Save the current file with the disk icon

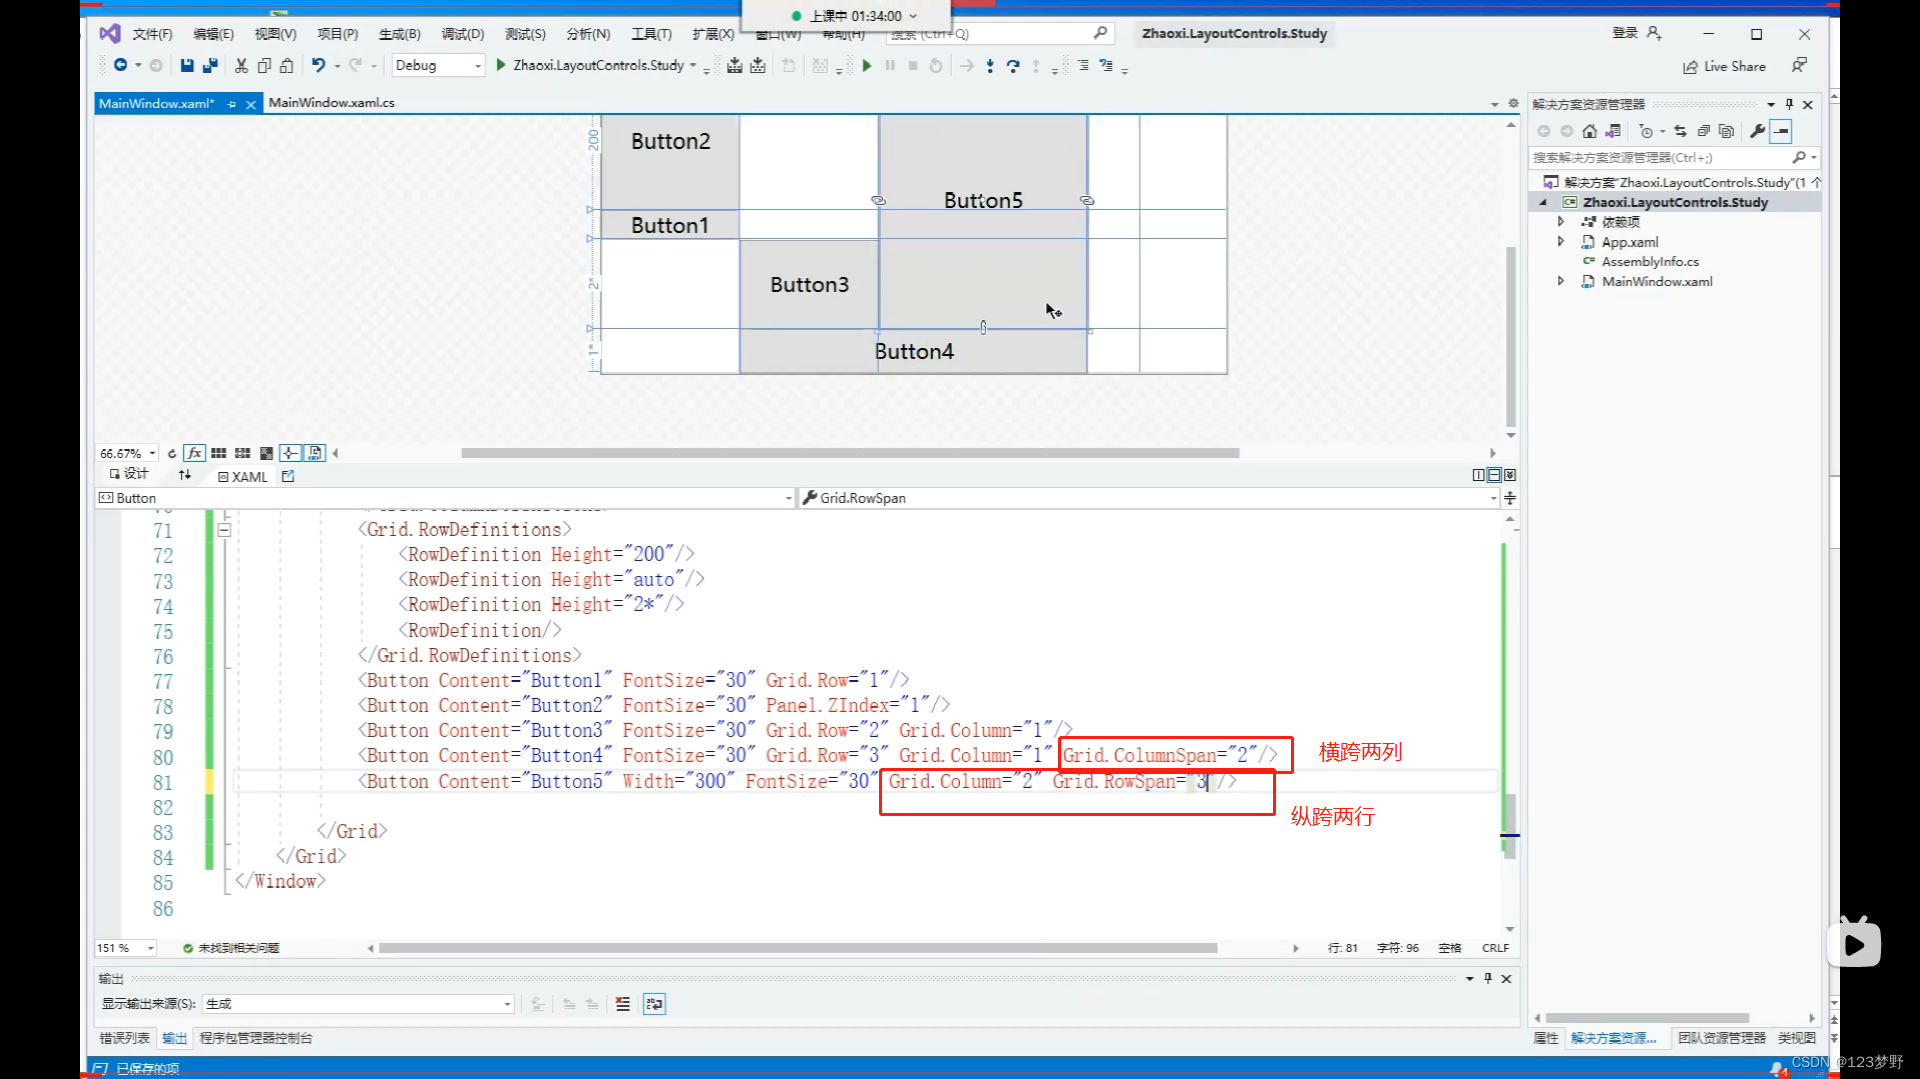187,65
